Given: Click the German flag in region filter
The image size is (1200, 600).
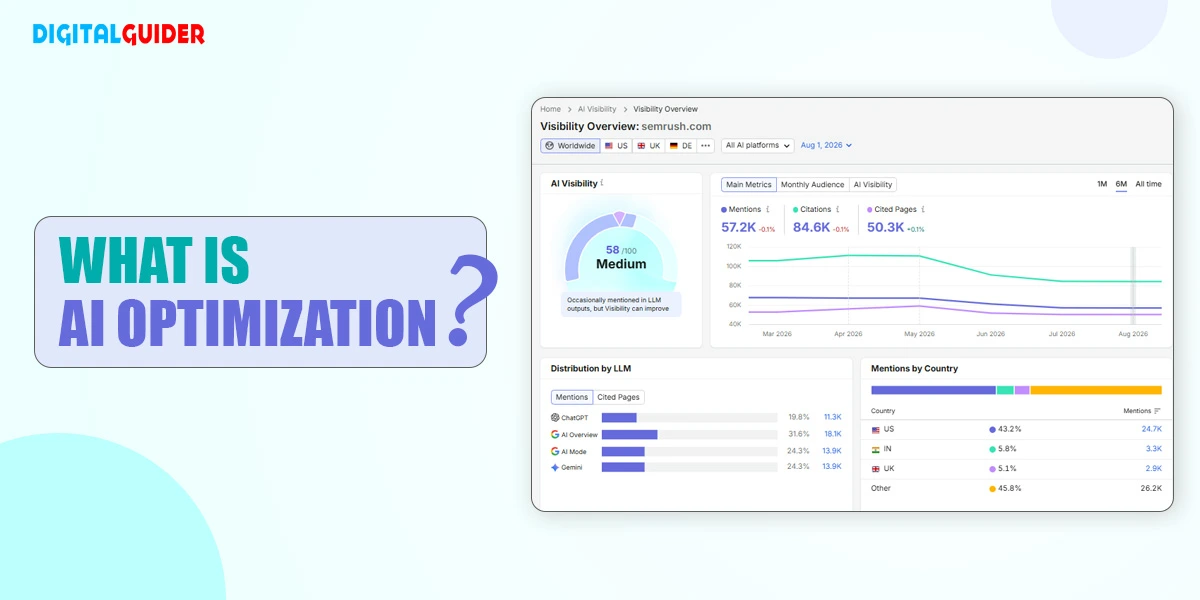Looking at the screenshot, I should coord(674,146).
